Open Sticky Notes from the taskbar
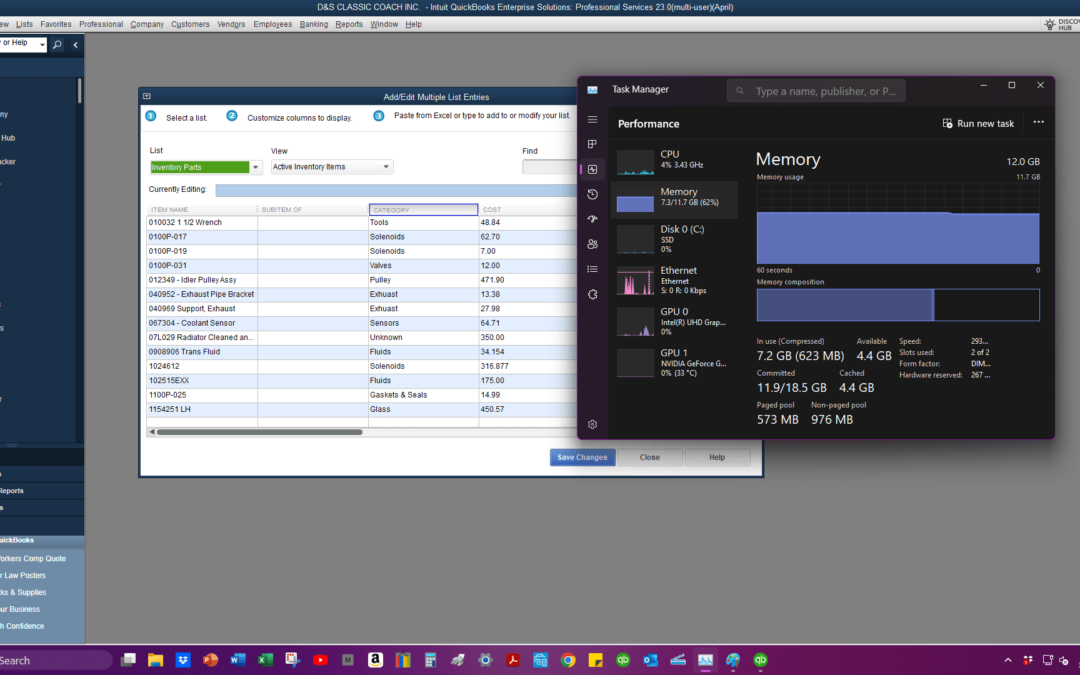Image resolution: width=1080 pixels, height=675 pixels. (596, 660)
